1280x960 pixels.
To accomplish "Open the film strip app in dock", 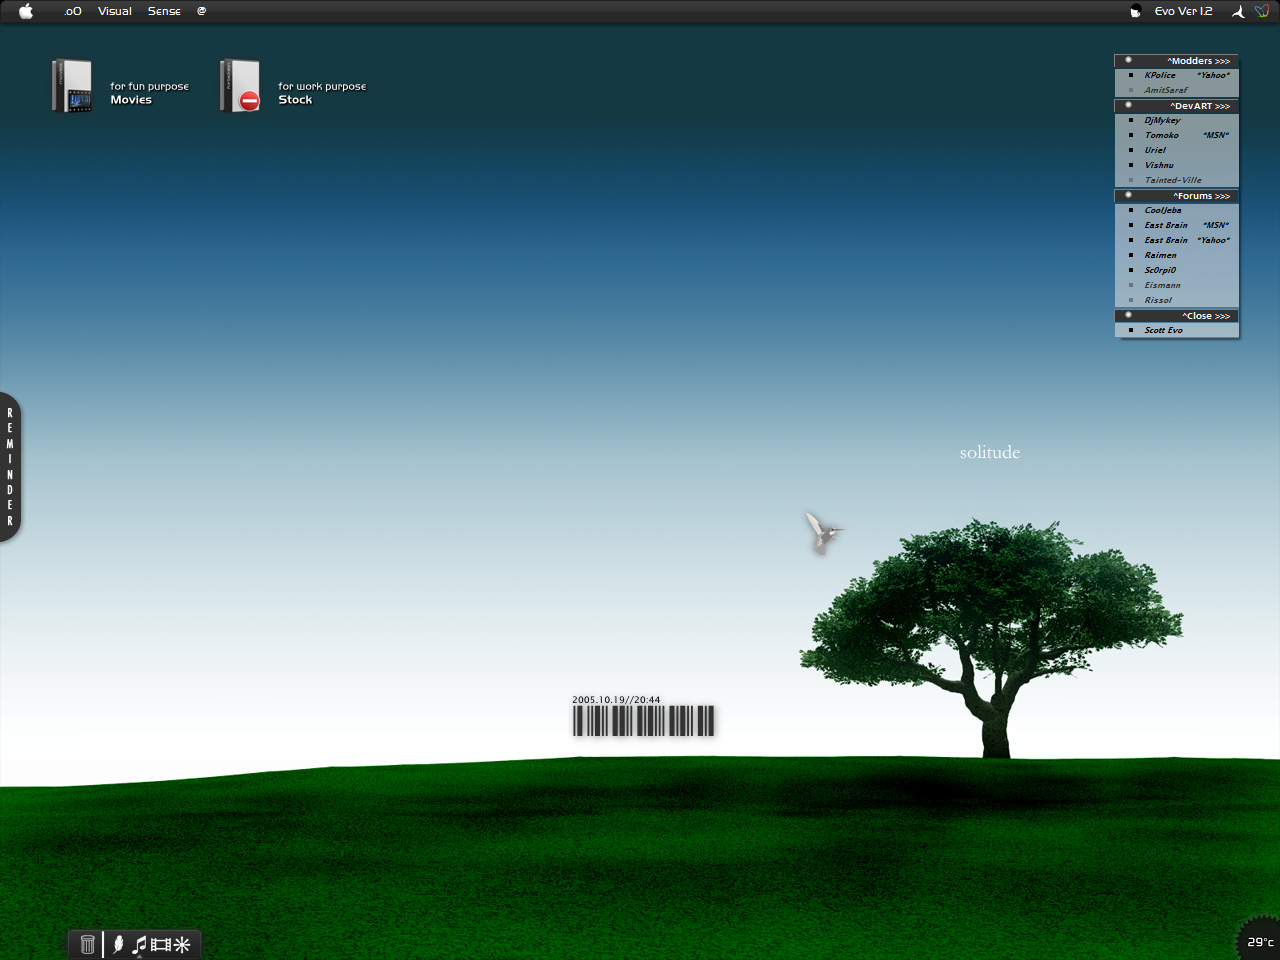I will [x=161, y=944].
